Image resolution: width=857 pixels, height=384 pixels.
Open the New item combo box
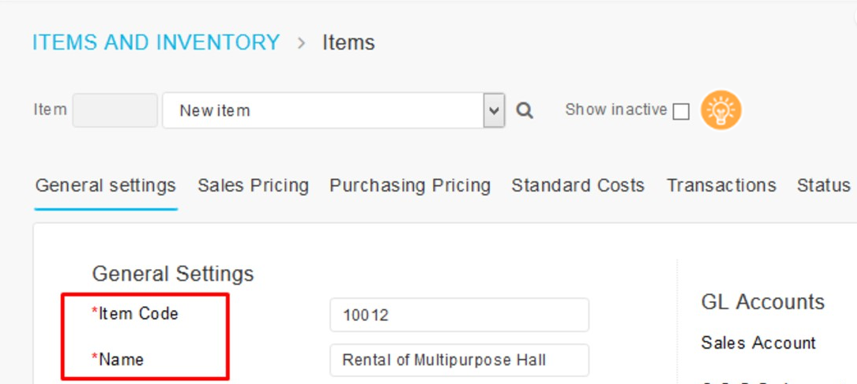333,110
